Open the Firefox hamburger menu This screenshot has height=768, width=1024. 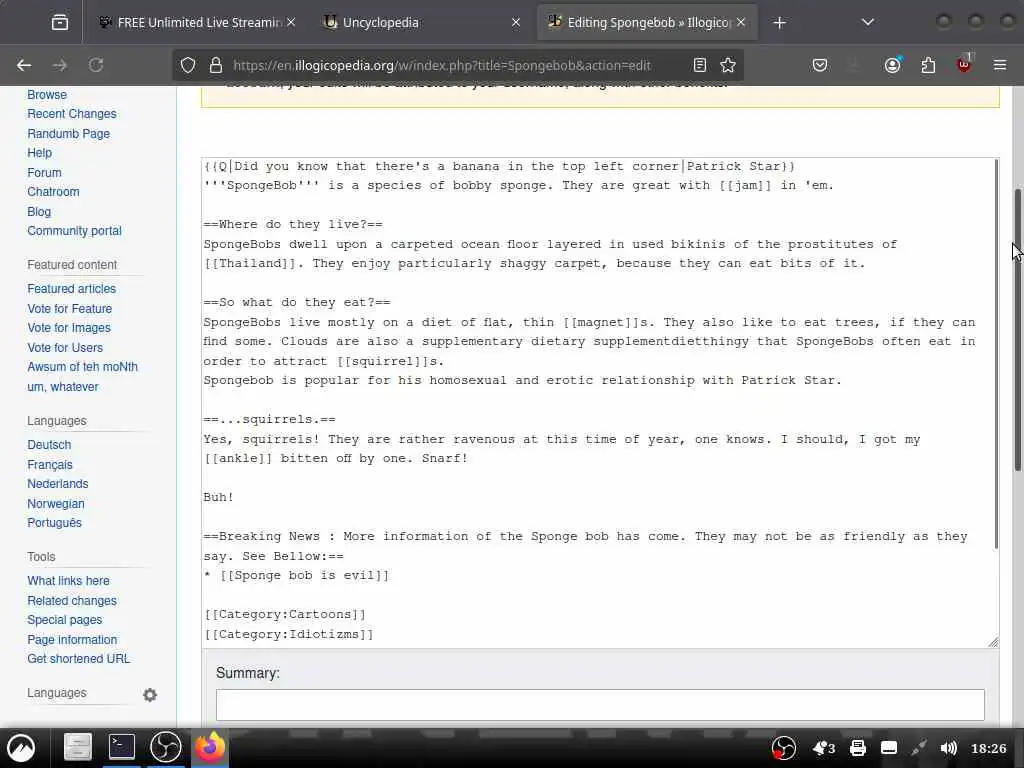click(1000, 65)
